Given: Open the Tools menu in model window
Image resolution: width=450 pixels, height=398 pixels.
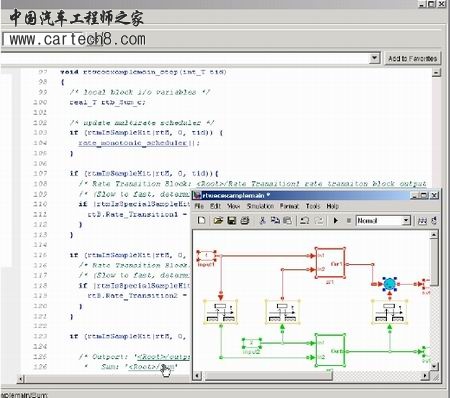Looking at the screenshot, I should (x=313, y=206).
